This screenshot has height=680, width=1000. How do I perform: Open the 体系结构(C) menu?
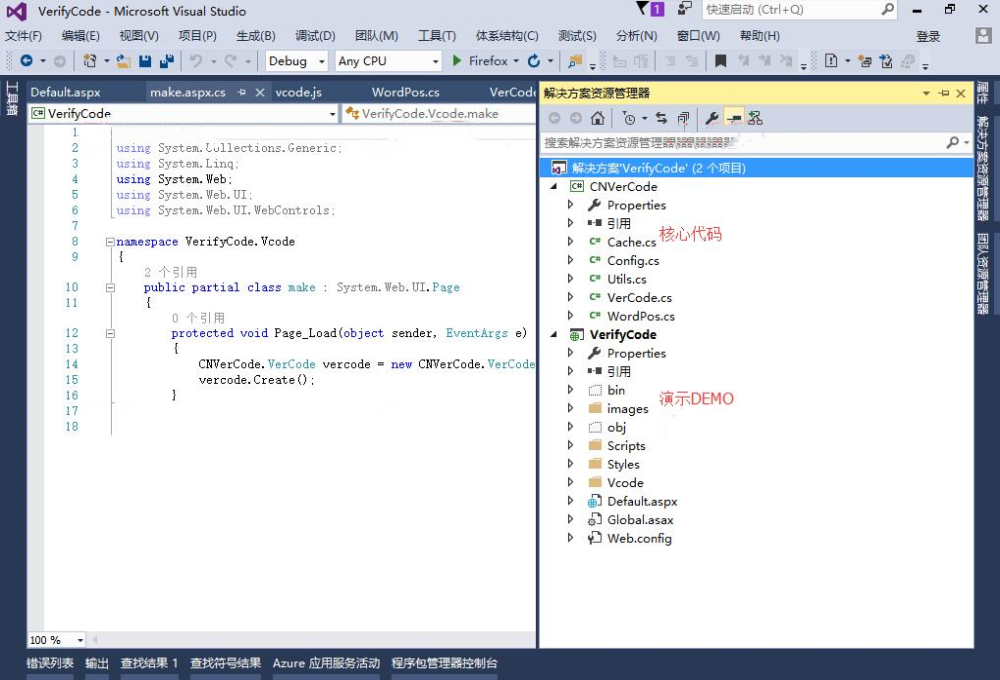coord(507,36)
